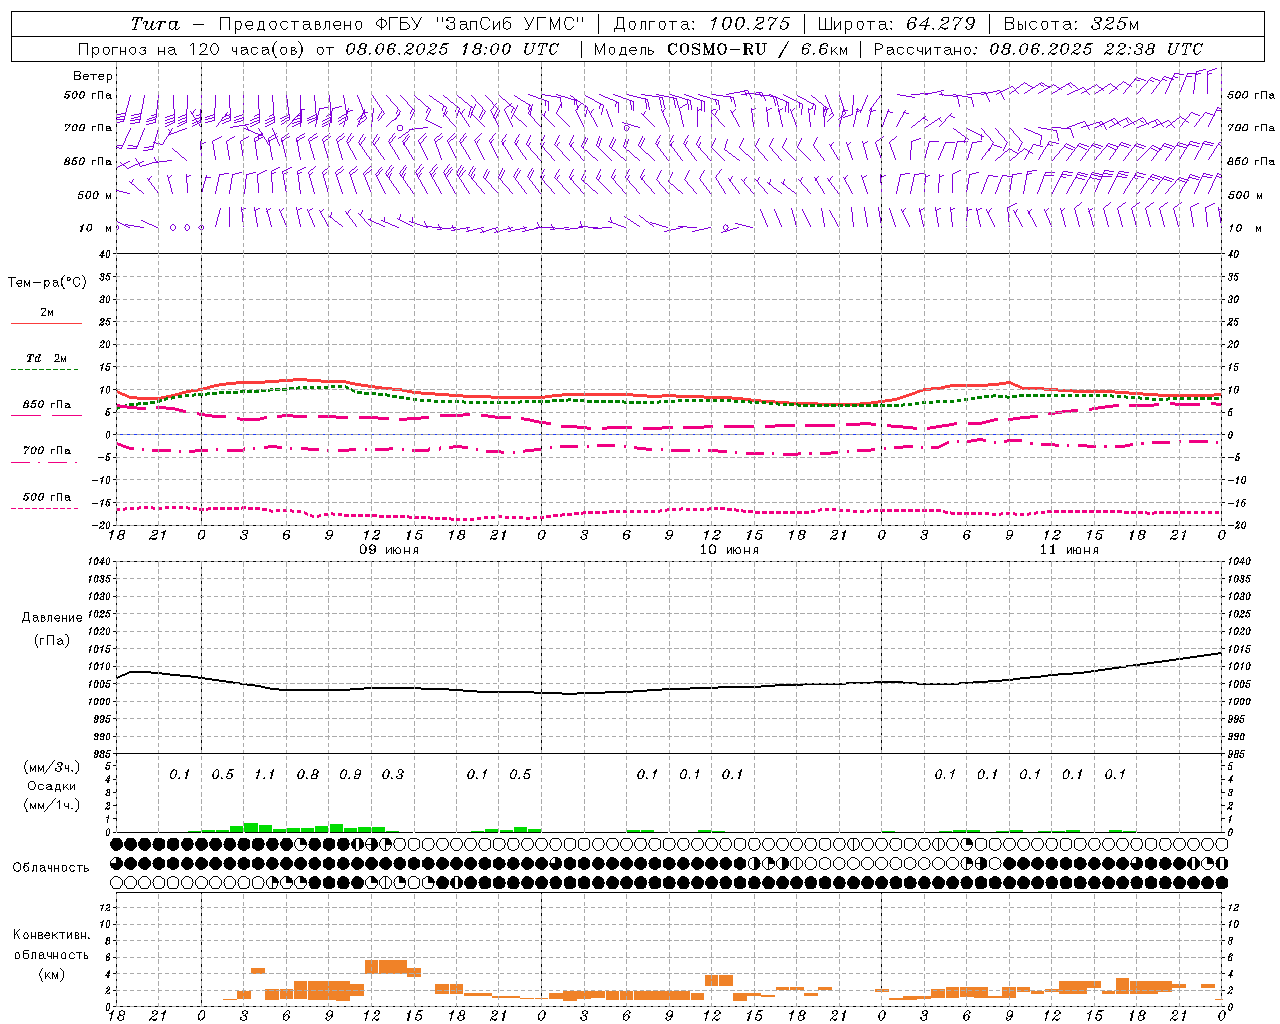Click the red "2м" temperature legend entry
The image size is (1280, 1024).
pyautogui.click(x=47, y=313)
